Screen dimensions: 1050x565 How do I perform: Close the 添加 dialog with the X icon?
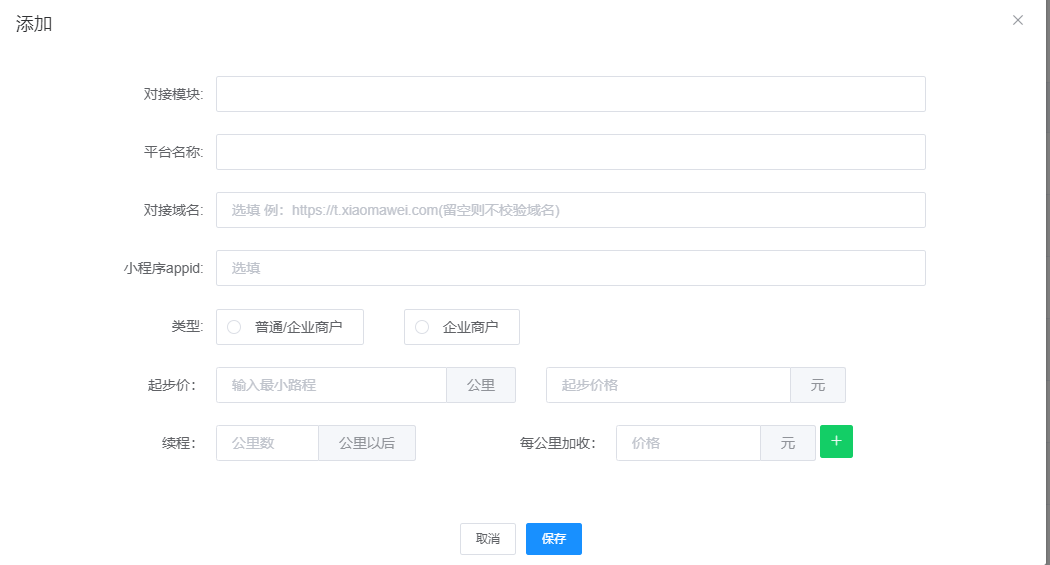(1018, 20)
